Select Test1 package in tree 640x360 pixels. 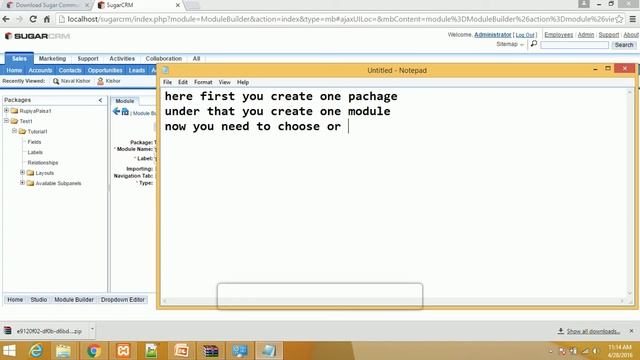click(x=26, y=121)
